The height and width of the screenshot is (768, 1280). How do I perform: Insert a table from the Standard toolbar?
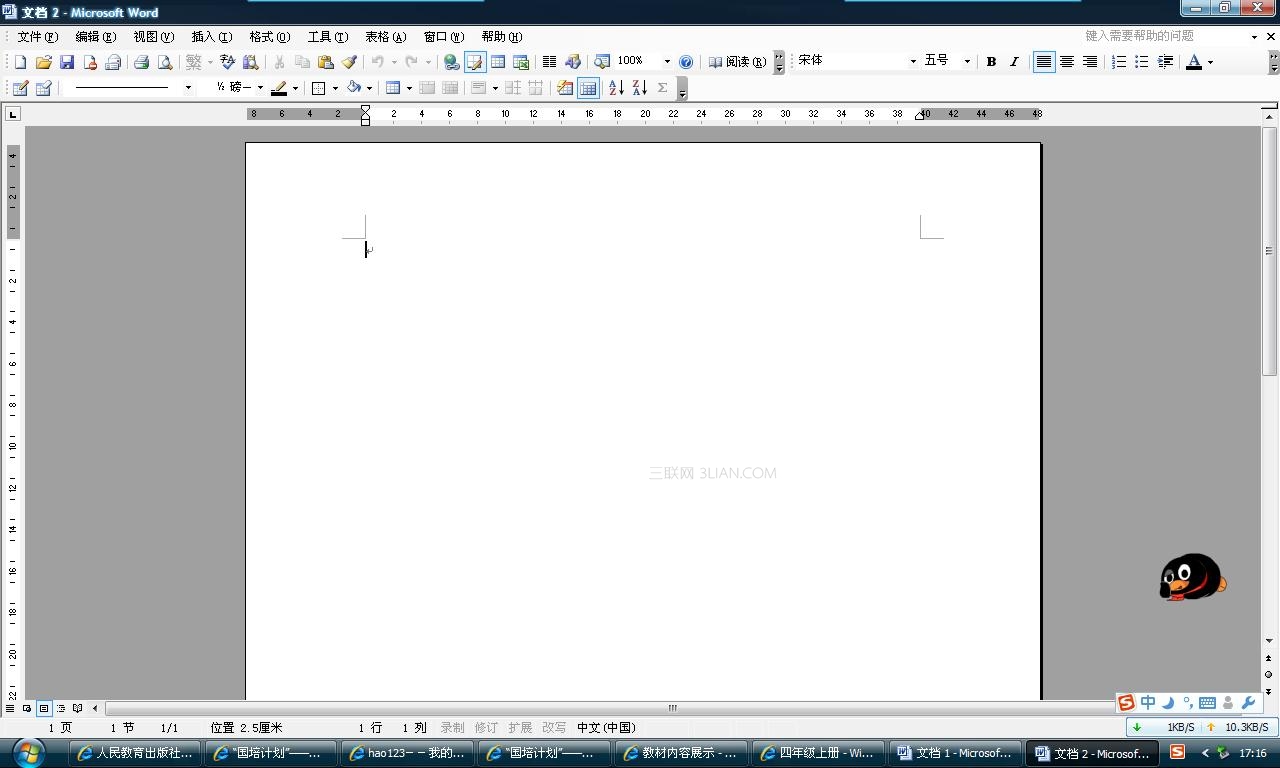498,62
